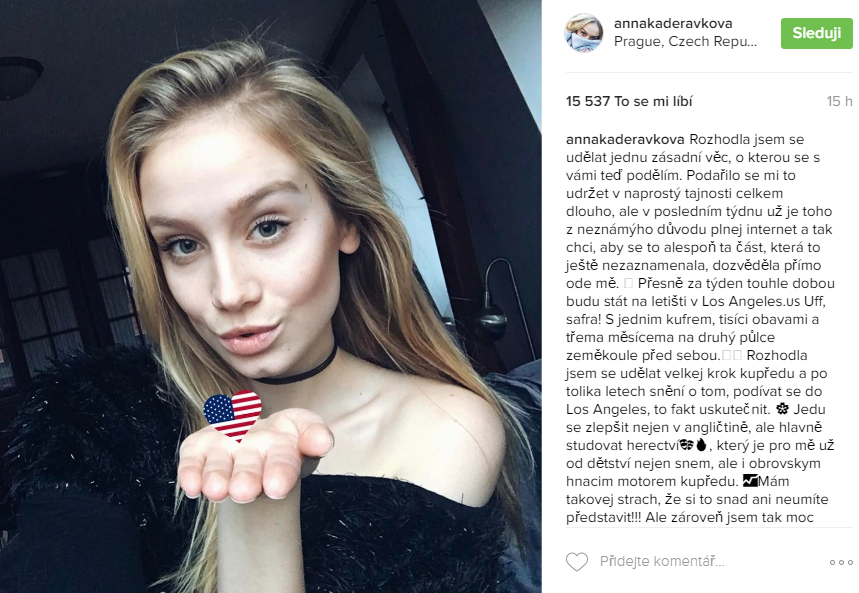Open annakaderavkova's profile avatar
Screen dimensions: 859x593
[x=583, y=33]
